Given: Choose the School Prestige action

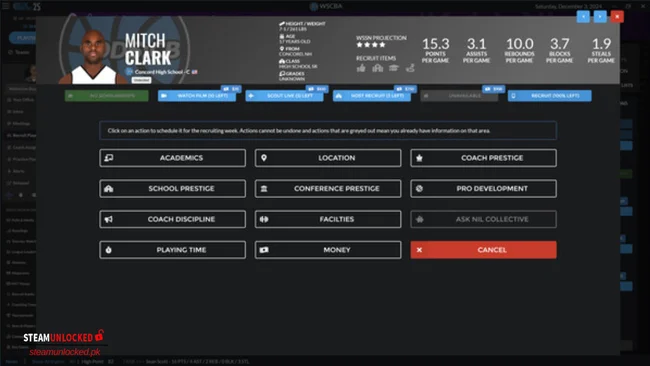Looking at the screenshot, I should coord(172,189).
